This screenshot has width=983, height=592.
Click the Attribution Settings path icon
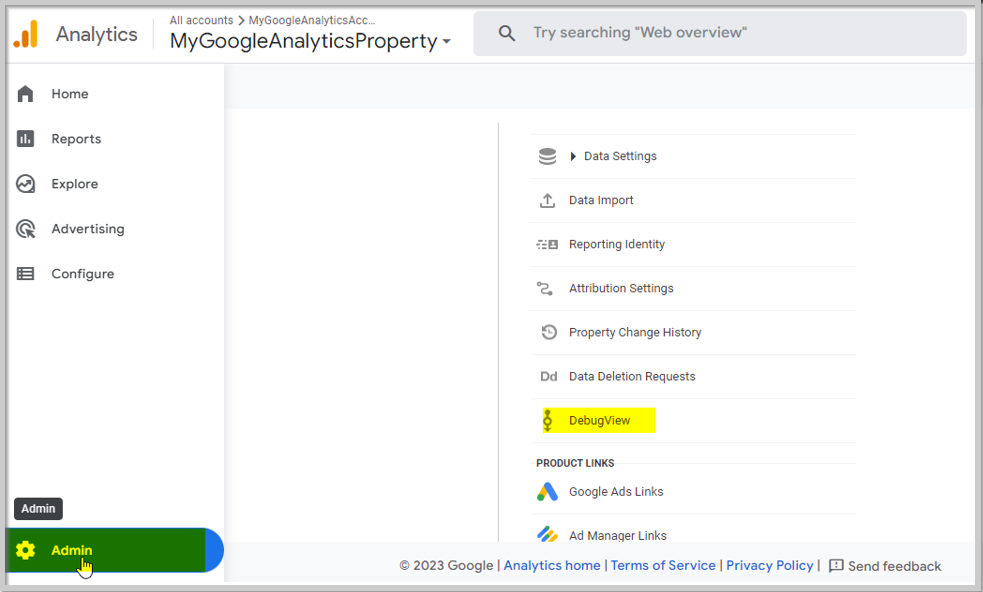point(545,288)
